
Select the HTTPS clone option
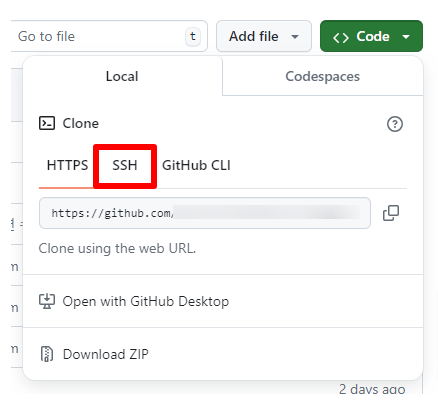[x=67, y=165]
